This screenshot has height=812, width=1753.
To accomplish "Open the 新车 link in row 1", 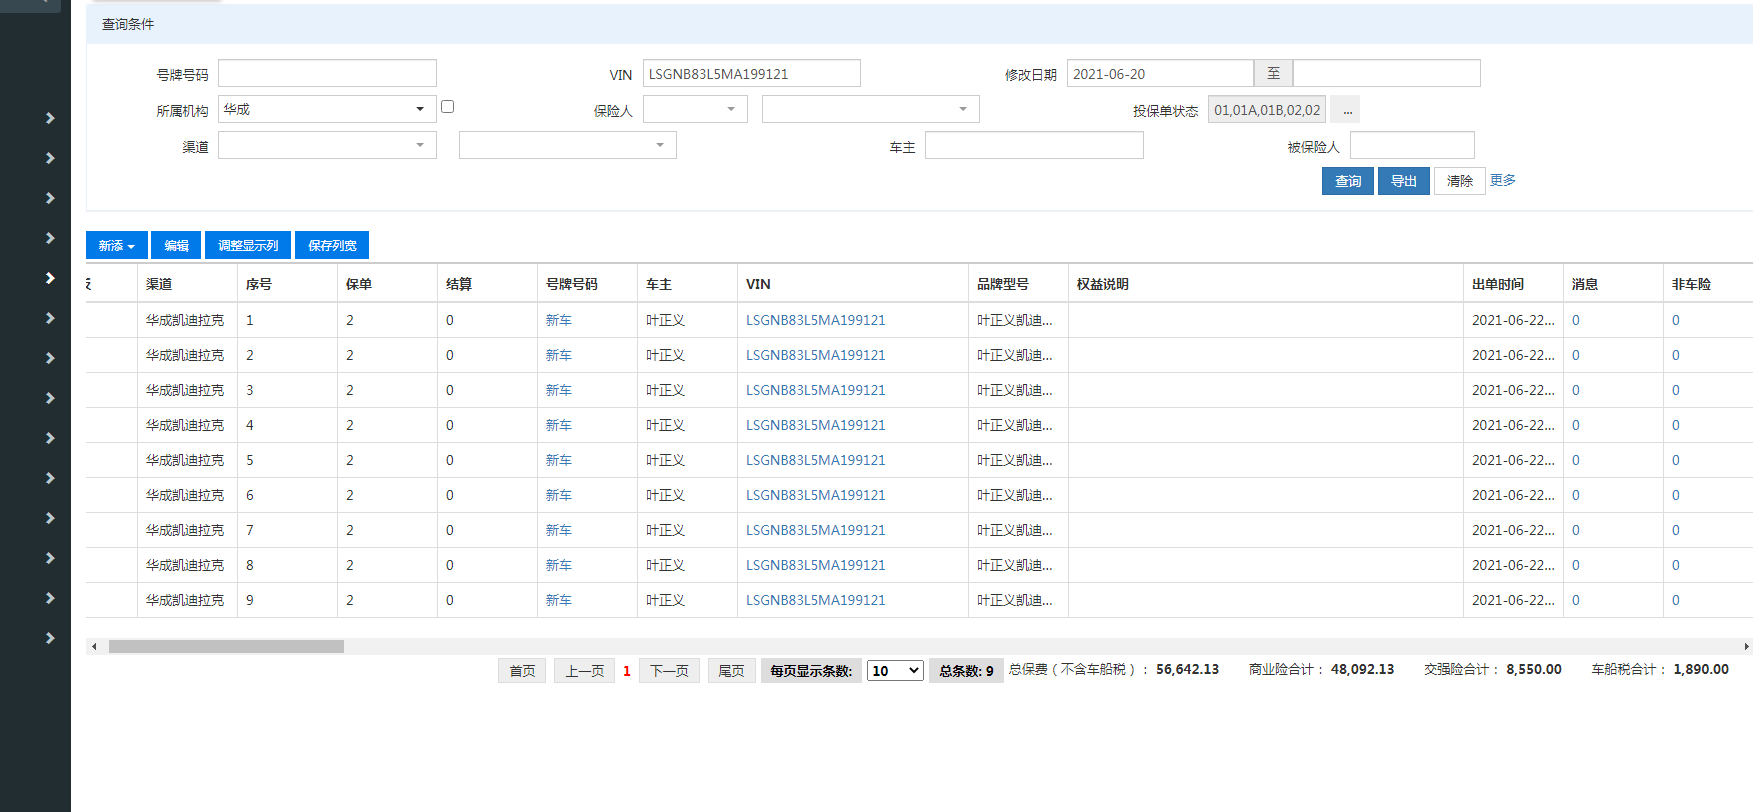I will (558, 321).
